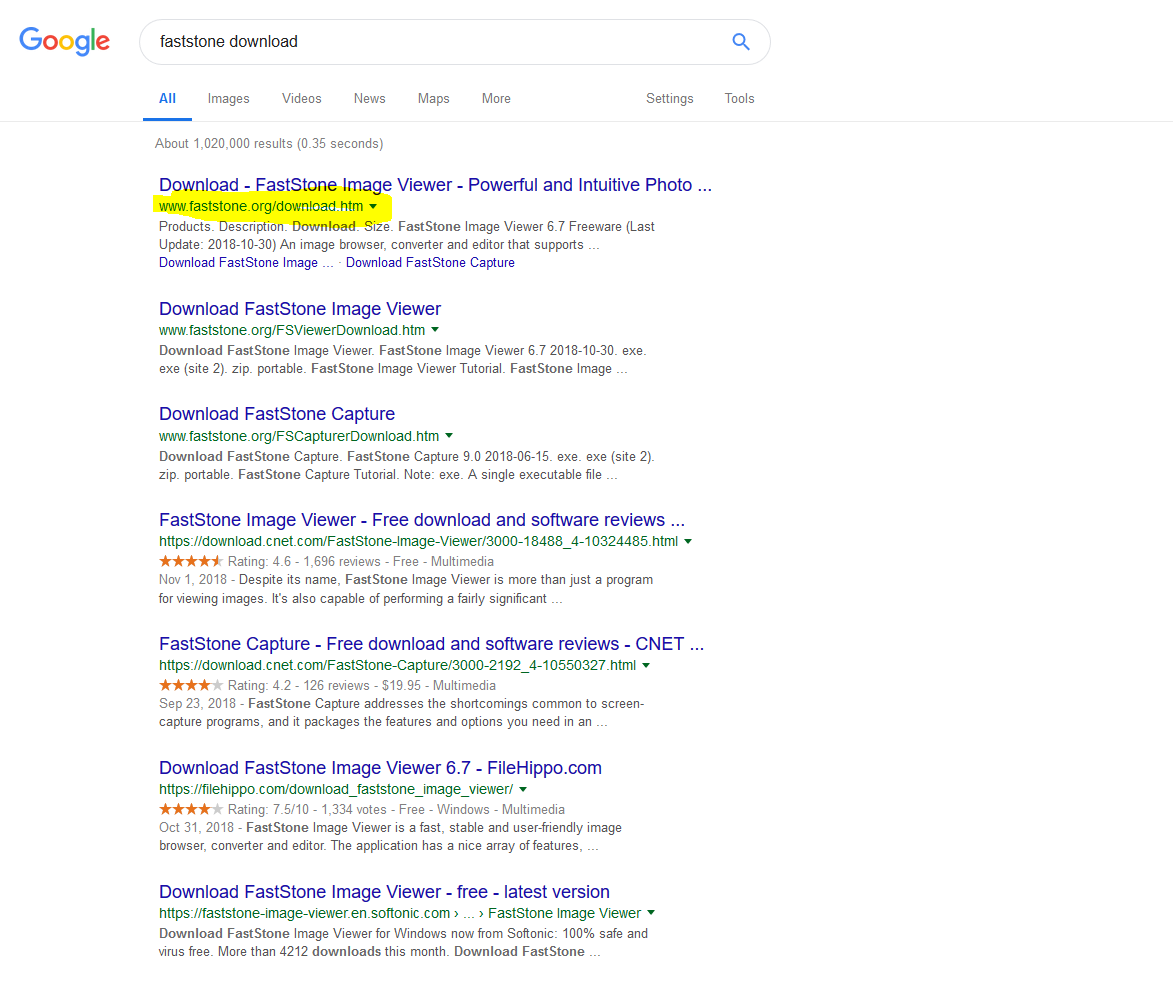Expand dropdown arrow next to FSViewerDownload.htm
This screenshot has width=1173, height=981.
click(435, 330)
